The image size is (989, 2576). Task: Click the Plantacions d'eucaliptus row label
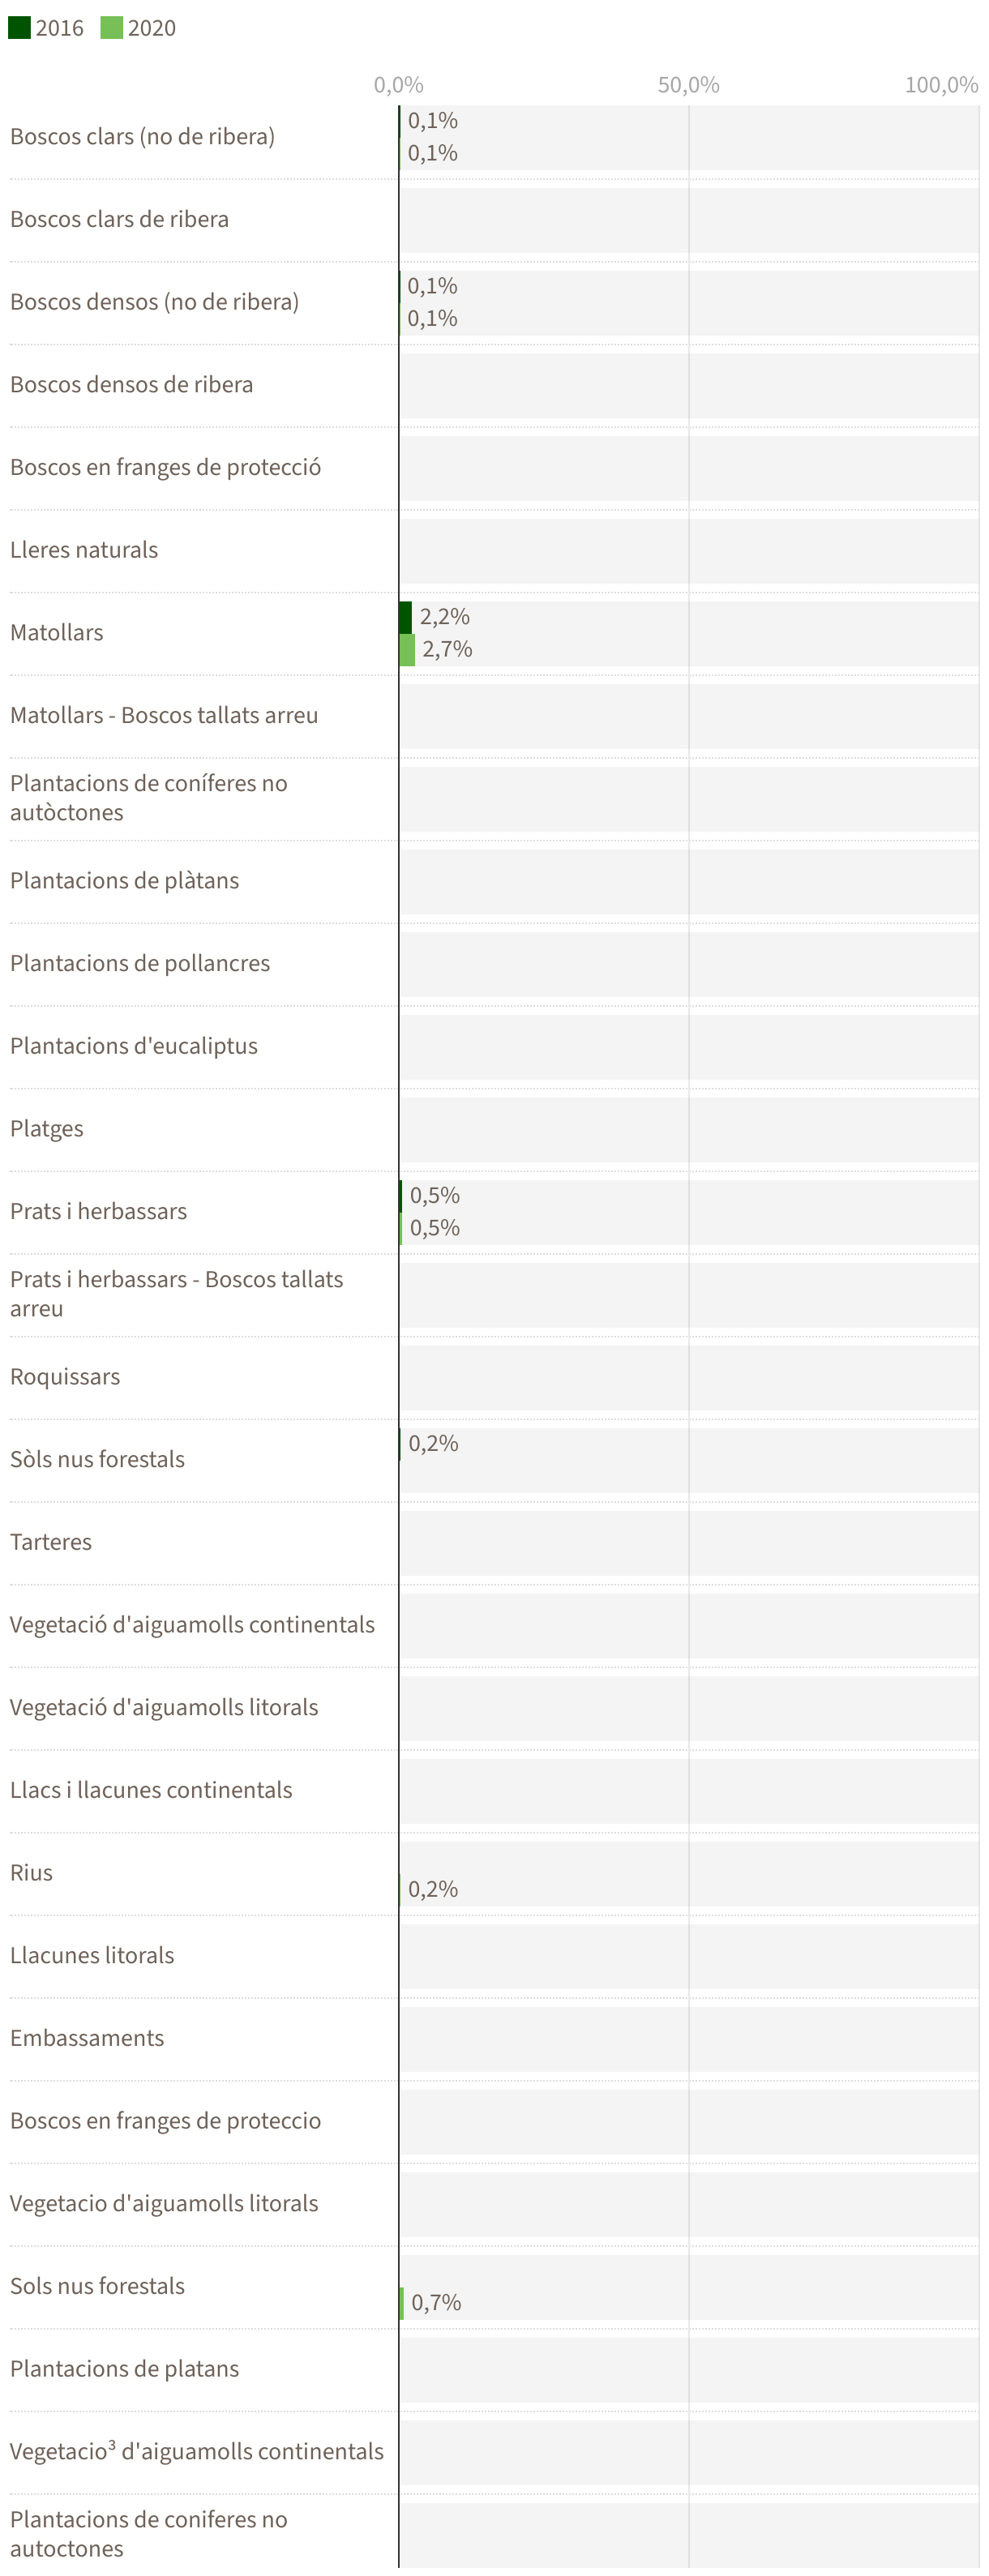(133, 1046)
